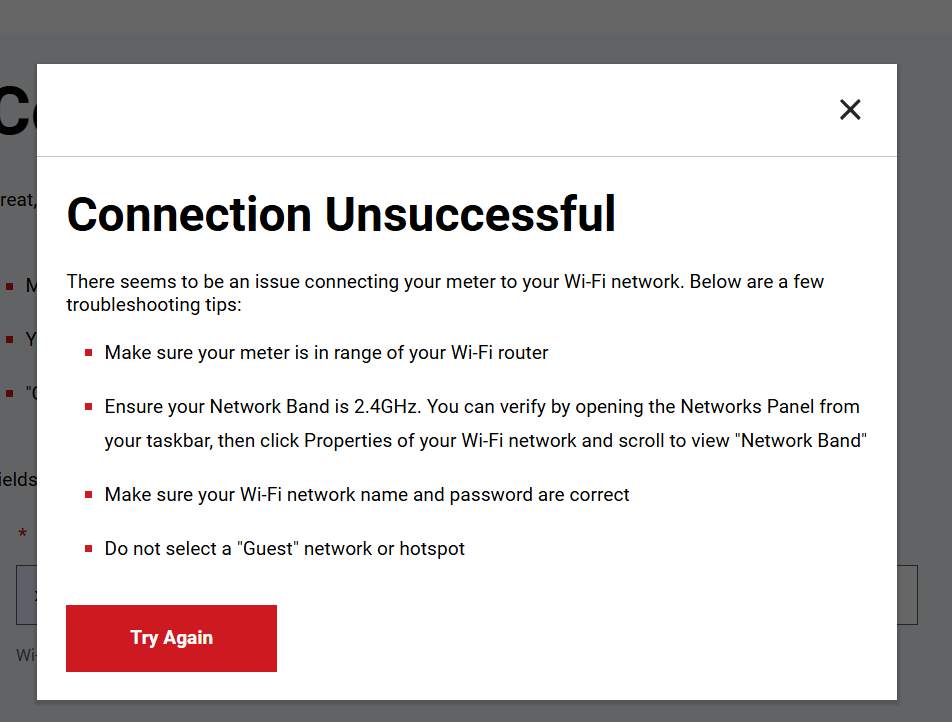Click the red required-field asterisk behind the dialog
The width and height of the screenshot is (952, 722).
tap(22, 535)
